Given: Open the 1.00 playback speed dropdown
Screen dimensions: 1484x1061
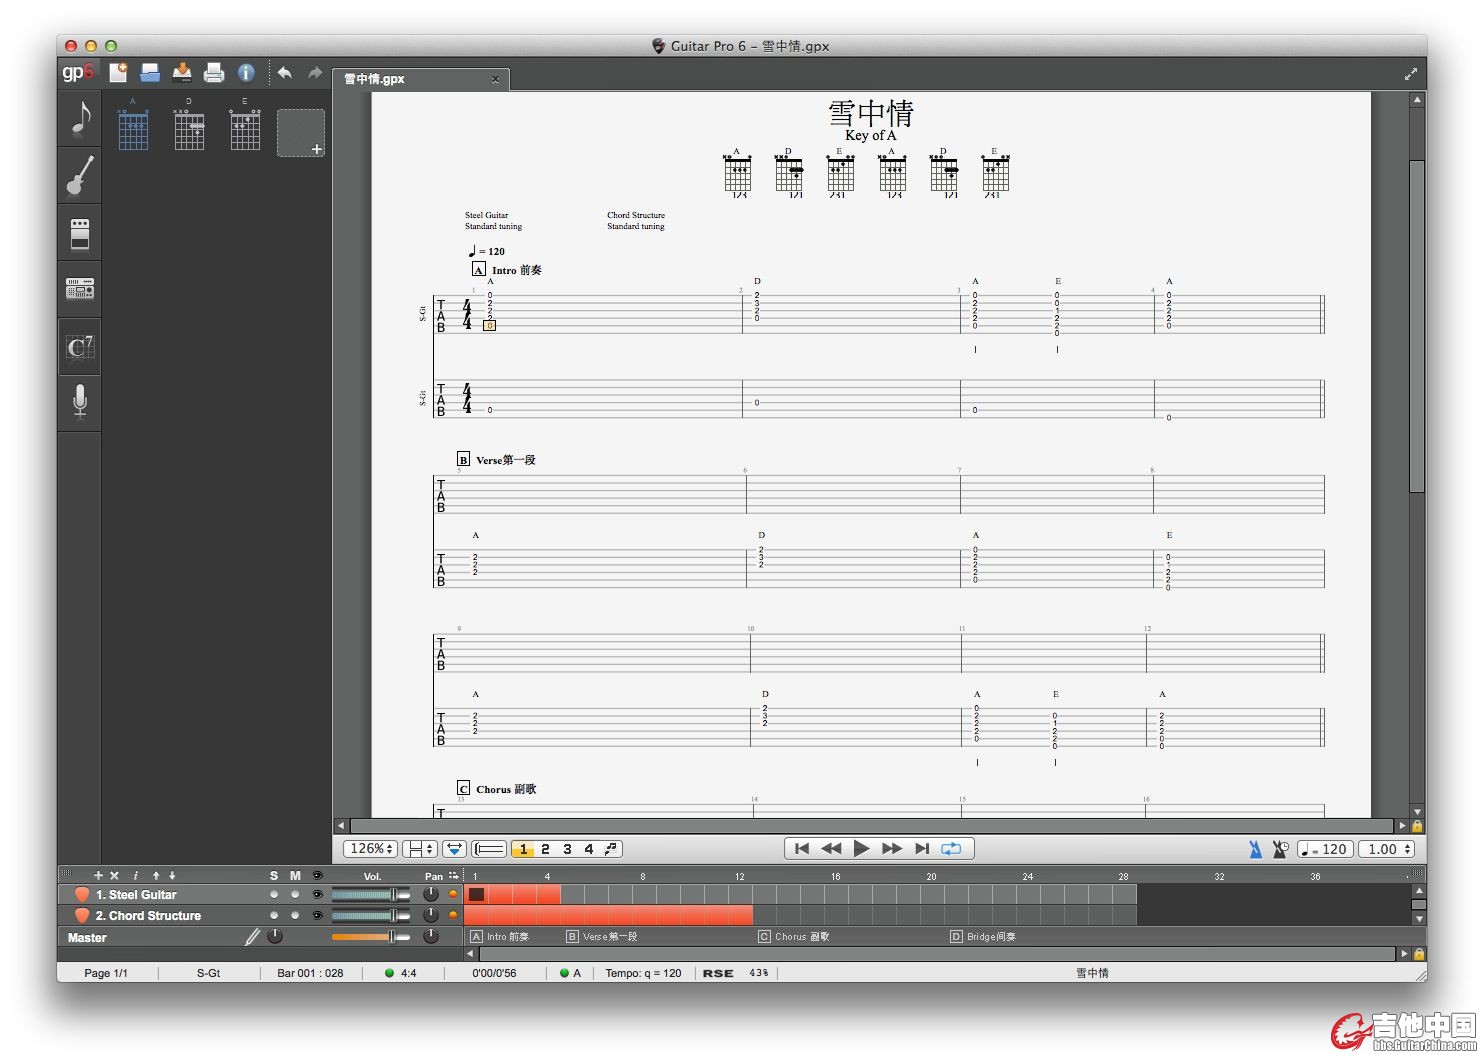Looking at the screenshot, I should [1387, 849].
